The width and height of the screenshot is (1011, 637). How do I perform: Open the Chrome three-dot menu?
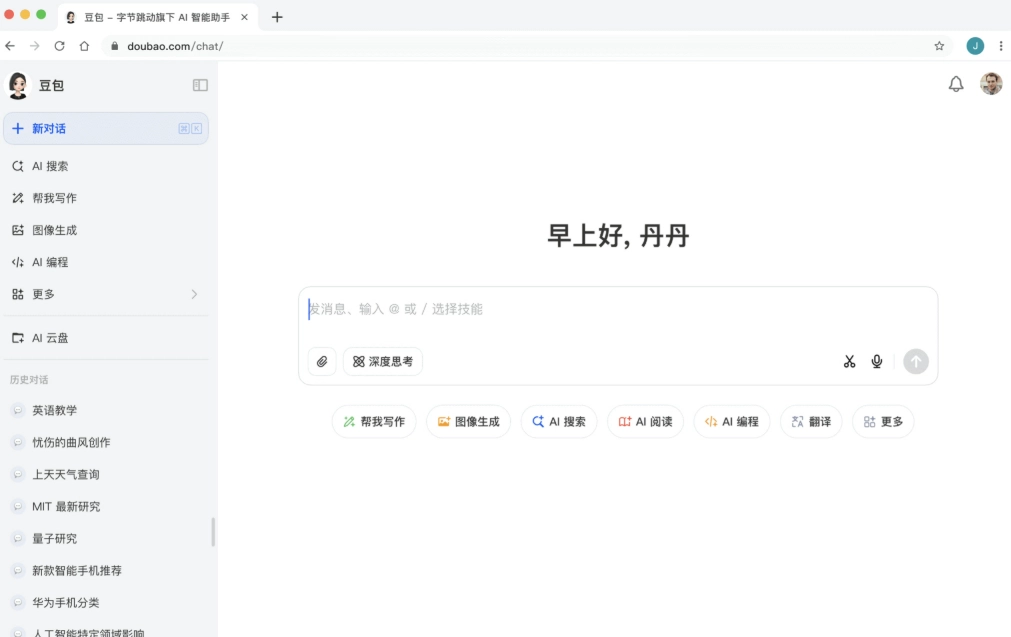click(x=1001, y=45)
